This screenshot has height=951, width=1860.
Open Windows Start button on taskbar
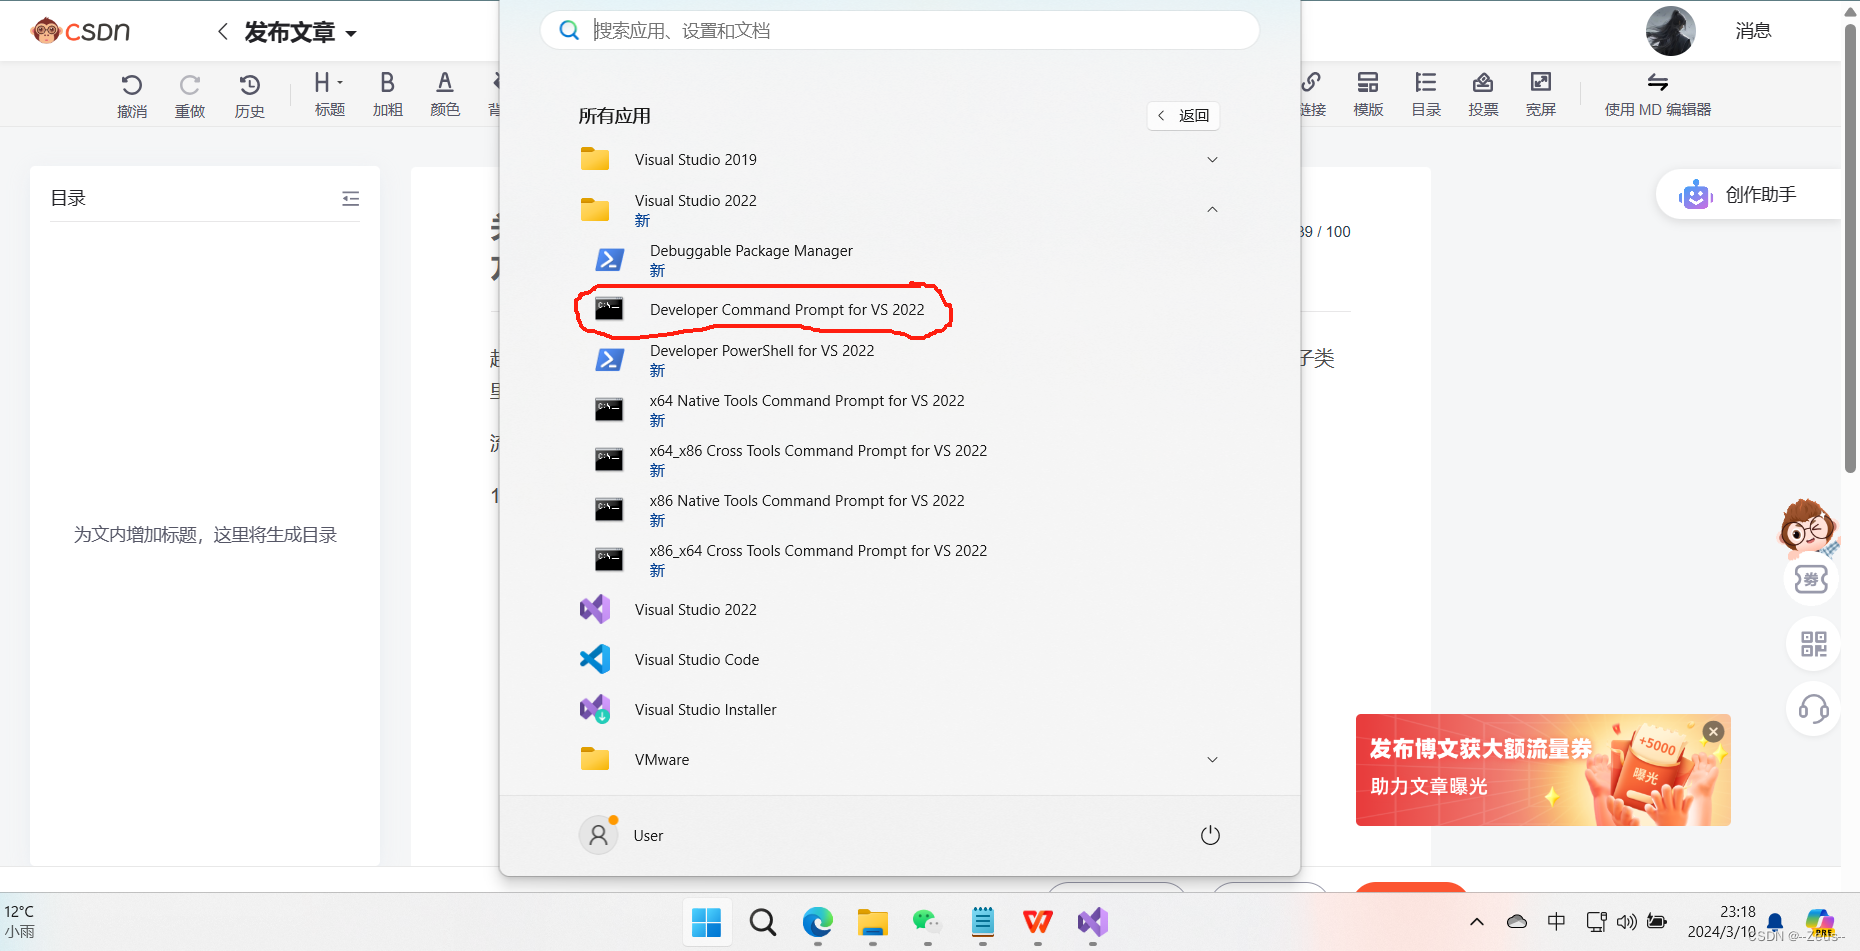coord(706,922)
